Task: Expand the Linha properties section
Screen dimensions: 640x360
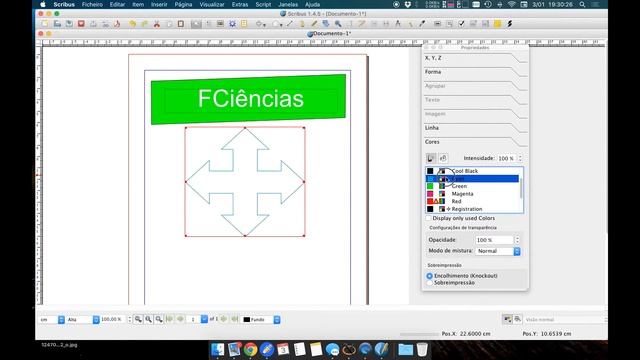Action: coord(475,128)
